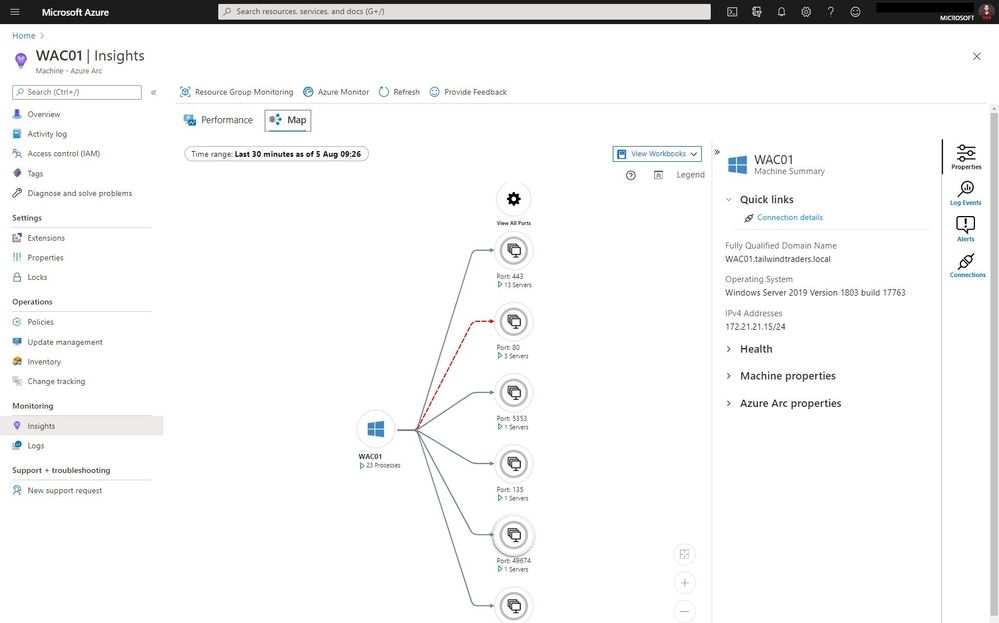
Task: Open the Alerts pane icon
Action: 966,229
